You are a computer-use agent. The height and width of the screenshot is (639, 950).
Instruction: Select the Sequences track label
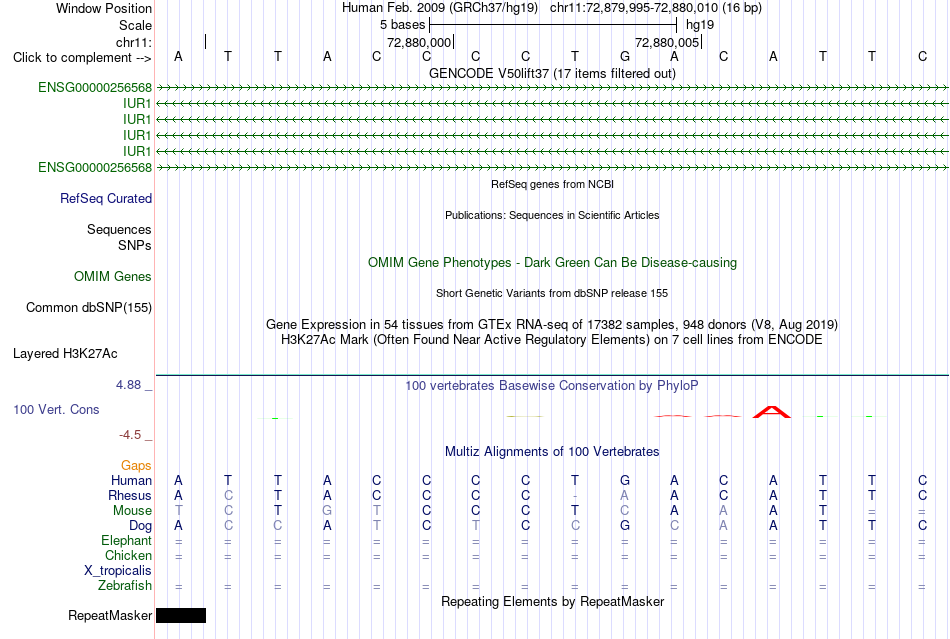click(x=119, y=230)
